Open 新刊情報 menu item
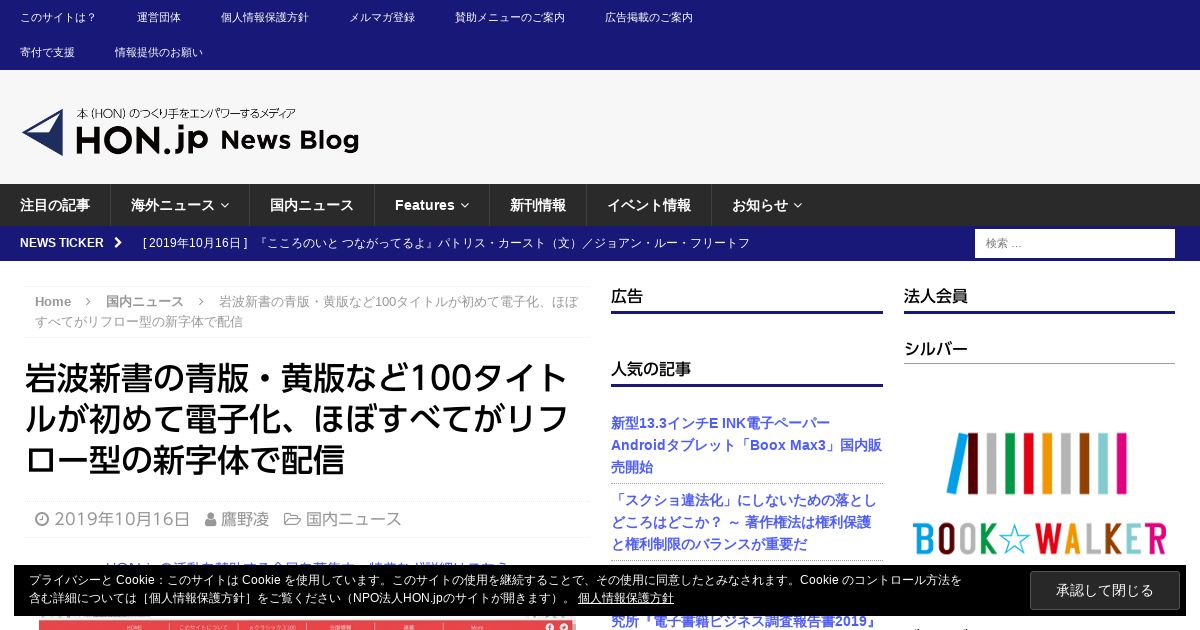The width and height of the screenshot is (1200, 630). 538,205
